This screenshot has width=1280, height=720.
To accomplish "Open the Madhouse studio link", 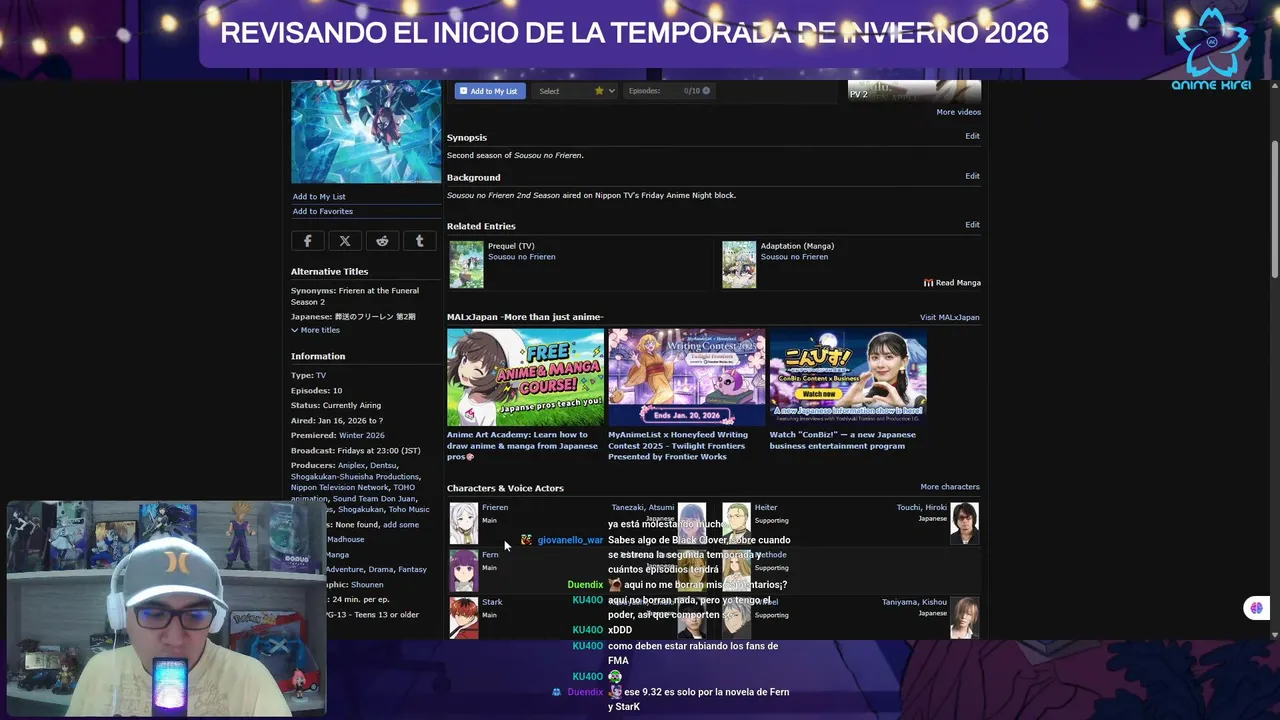I will click(x=346, y=540).
